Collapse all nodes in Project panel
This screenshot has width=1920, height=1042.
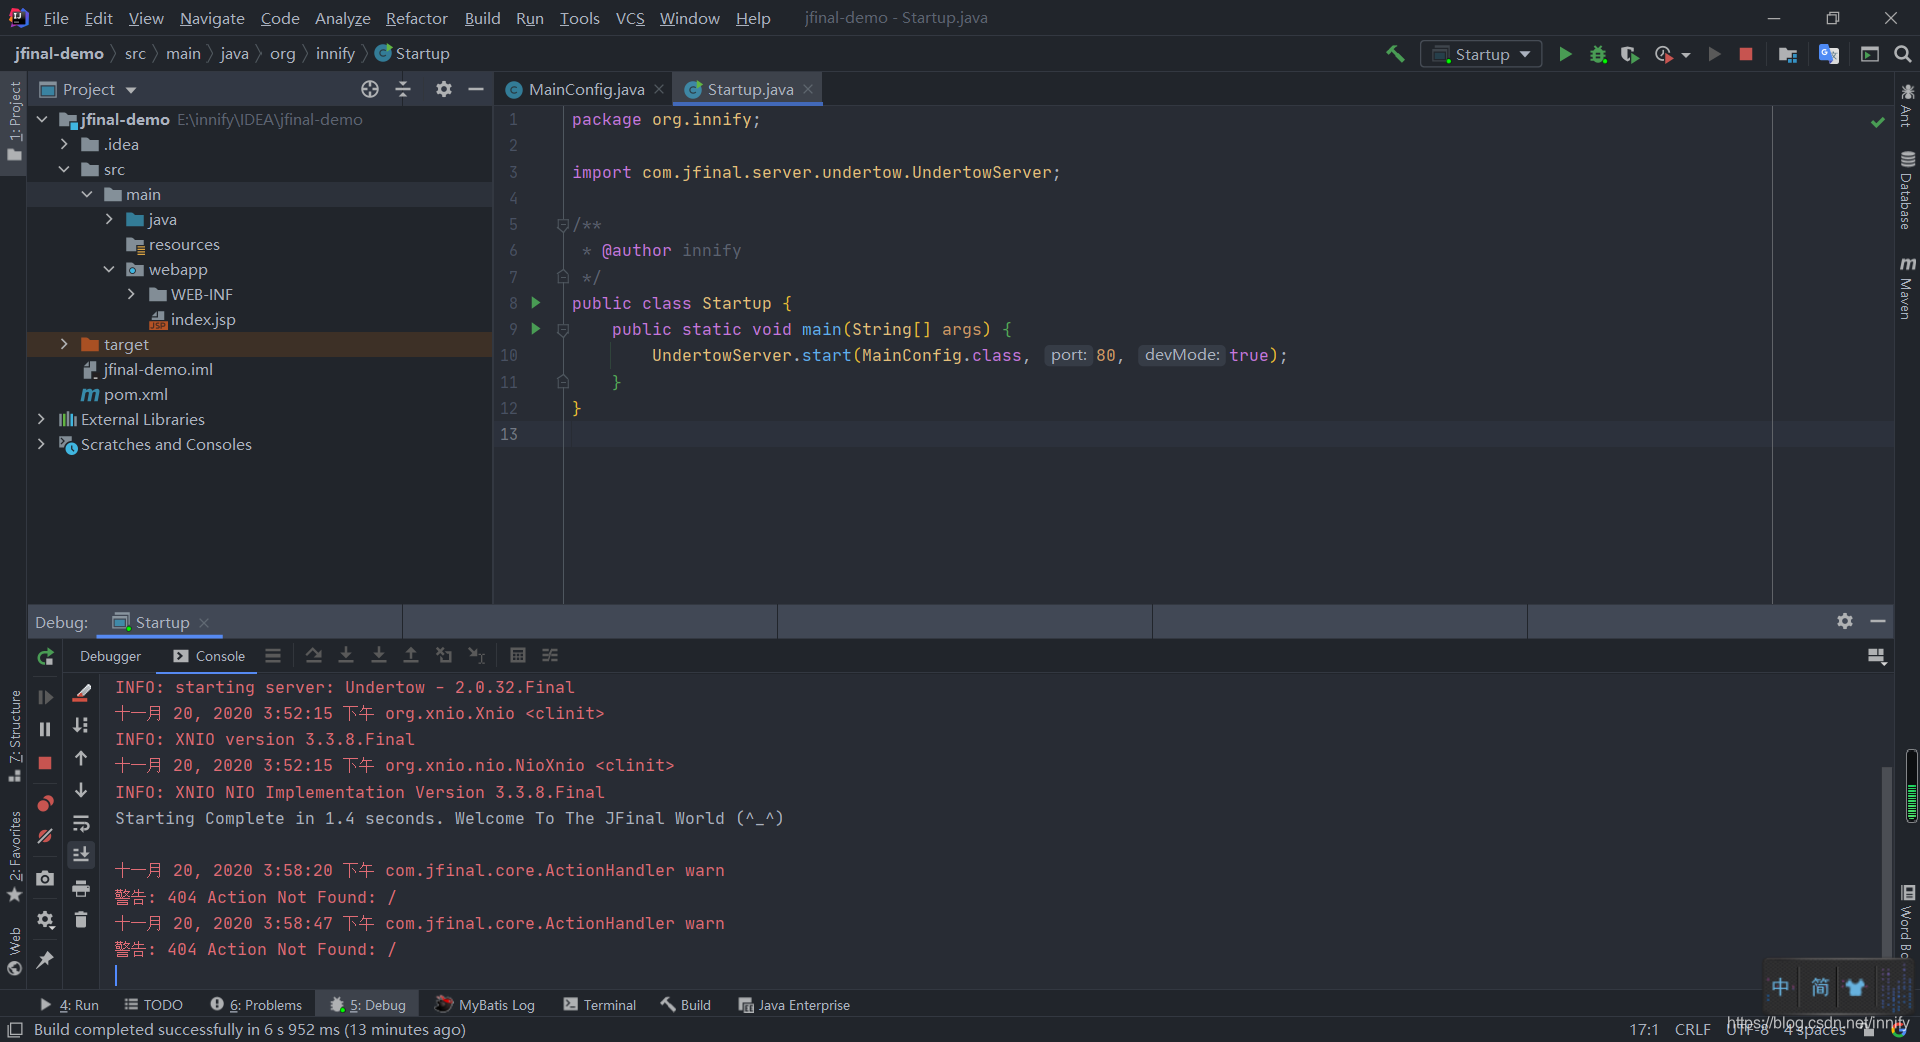point(403,89)
